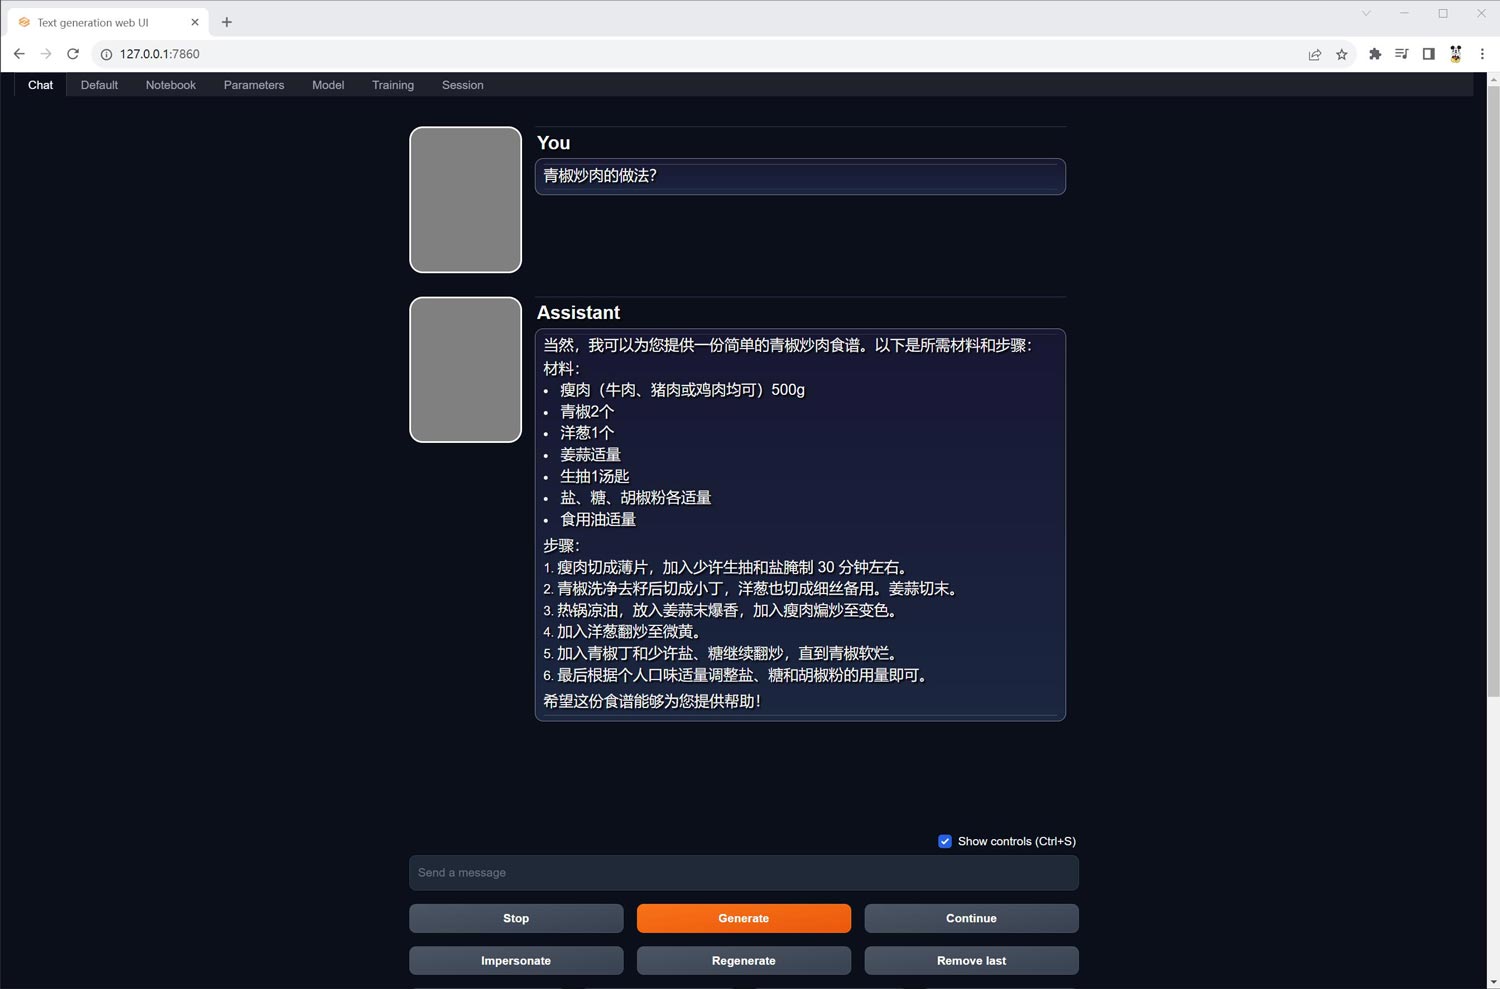Click the ingredient line 洋葱1个
1500x989 pixels.
point(587,433)
